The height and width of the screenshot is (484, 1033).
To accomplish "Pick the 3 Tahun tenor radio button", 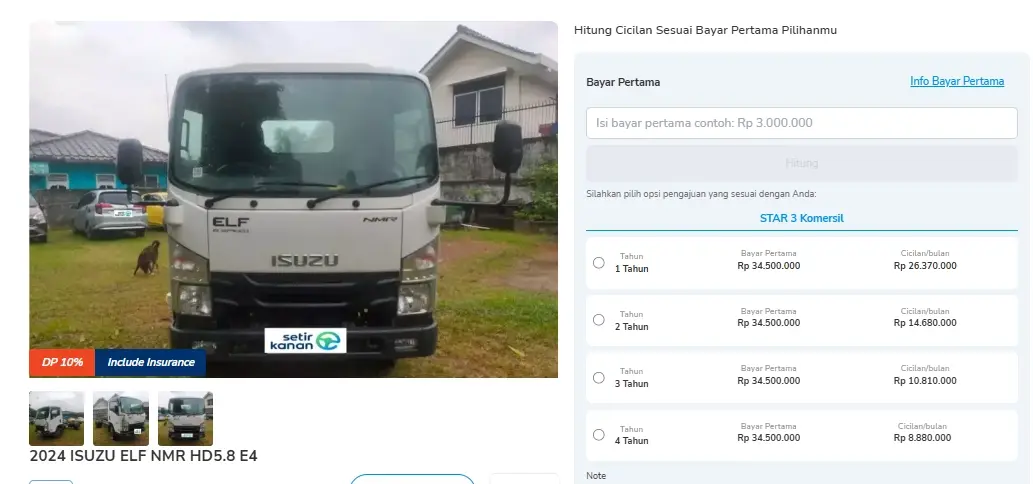I will click(x=599, y=378).
